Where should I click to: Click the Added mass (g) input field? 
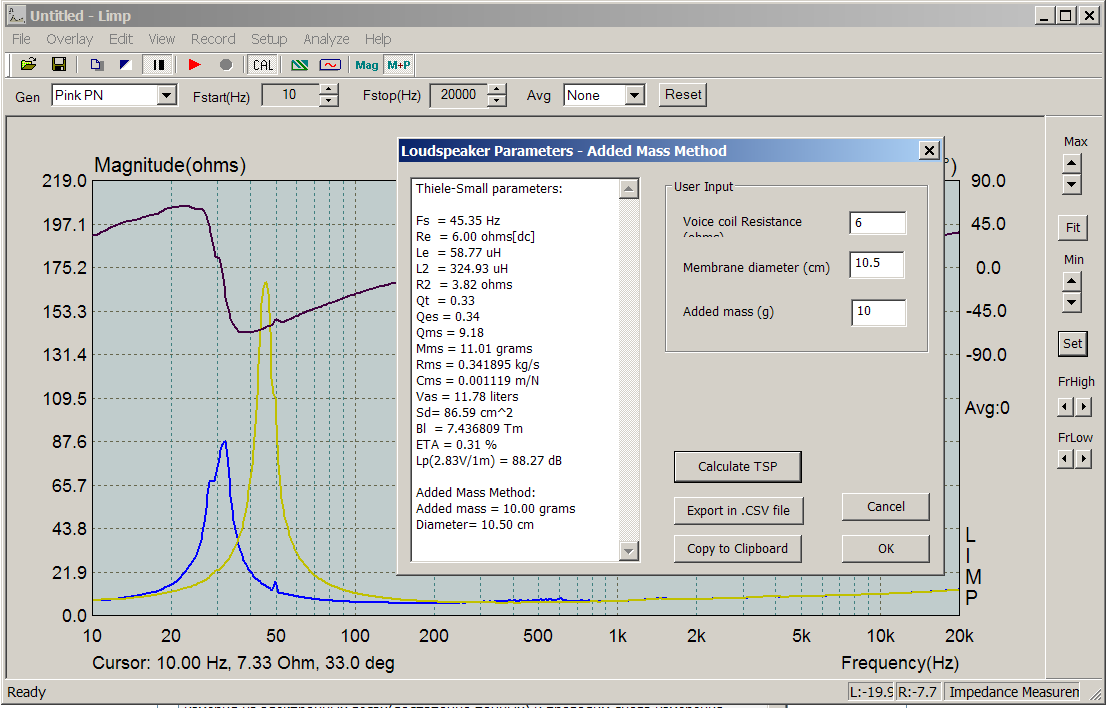click(x=879, y=312)
